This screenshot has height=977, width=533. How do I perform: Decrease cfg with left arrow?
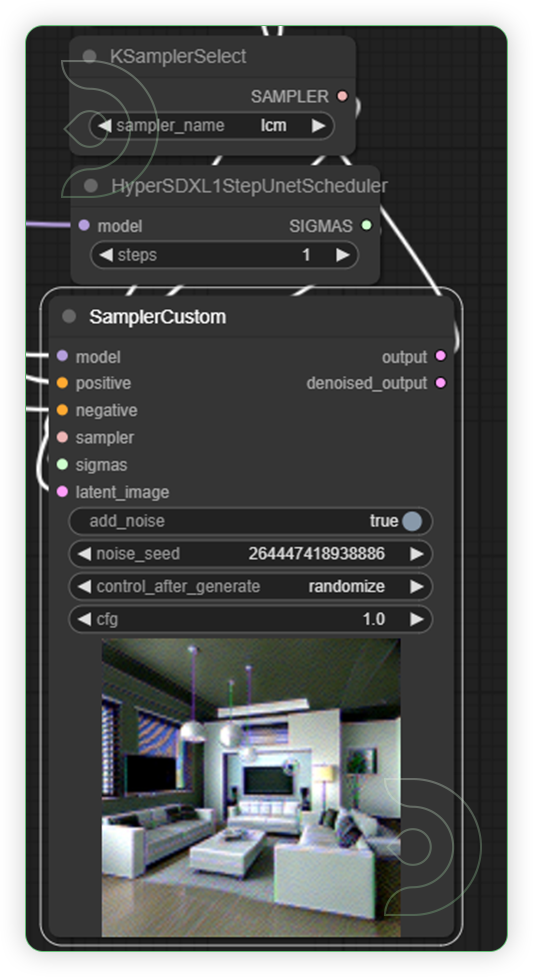[84, 619]
